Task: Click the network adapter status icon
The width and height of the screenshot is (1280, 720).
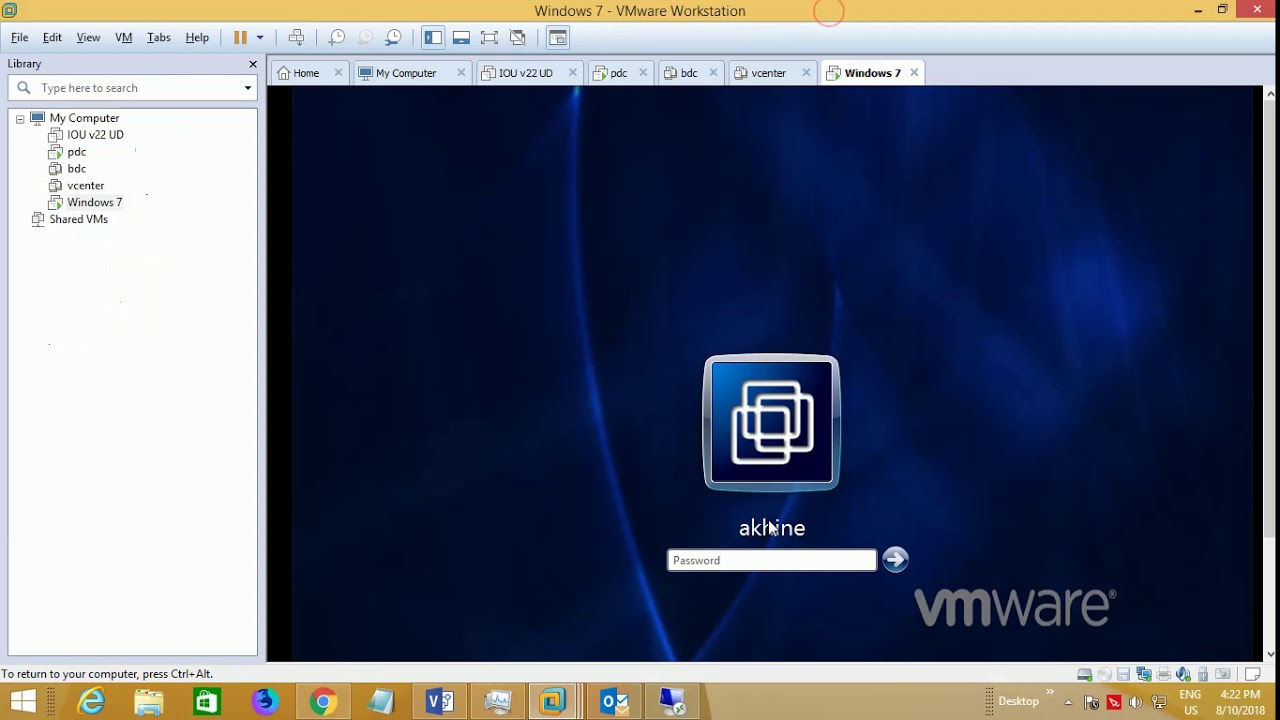Action: [x=1144, y=674]
